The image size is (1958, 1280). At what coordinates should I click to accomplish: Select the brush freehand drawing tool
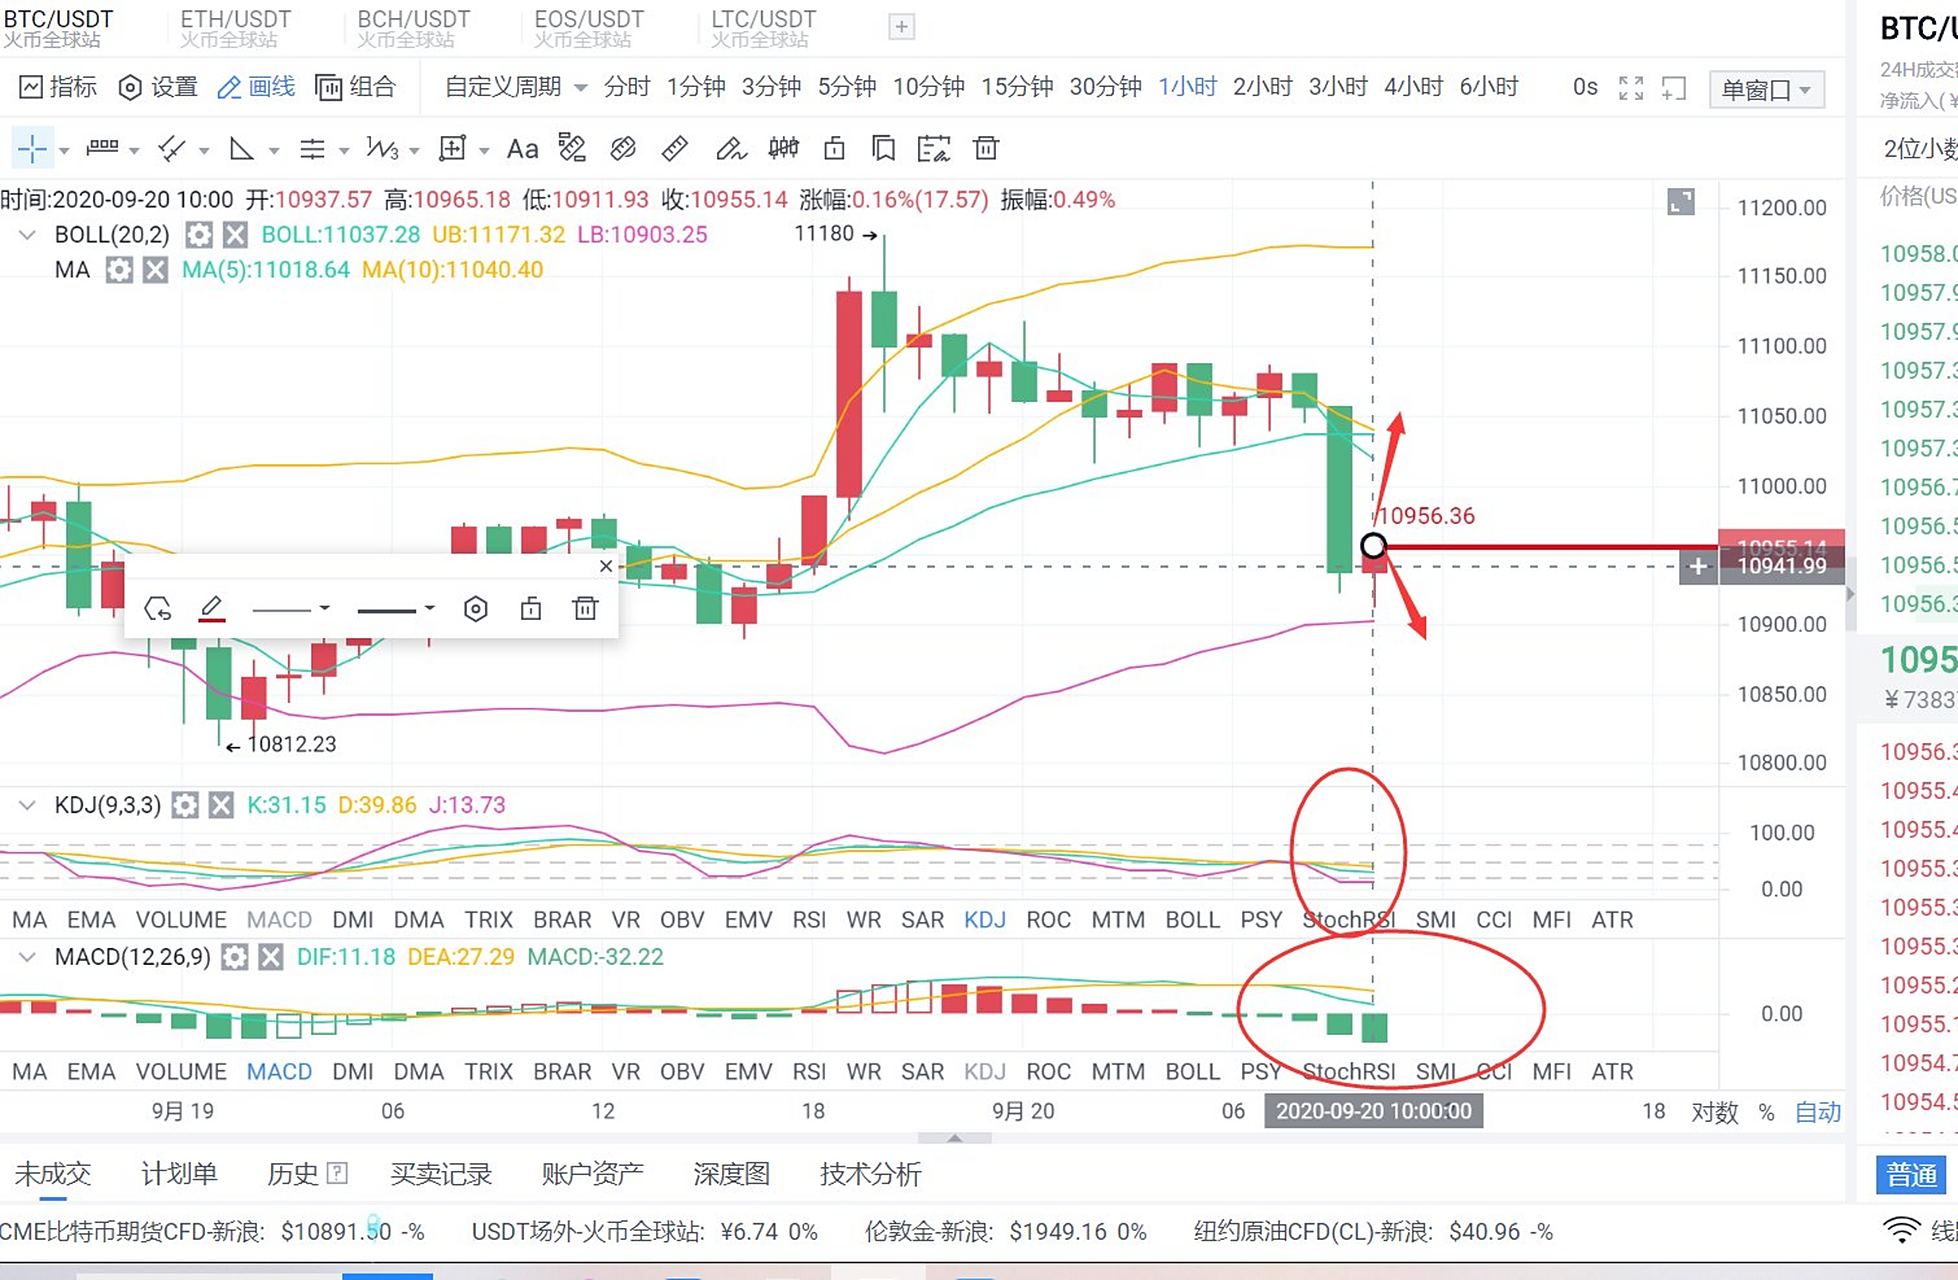point(731,148)
